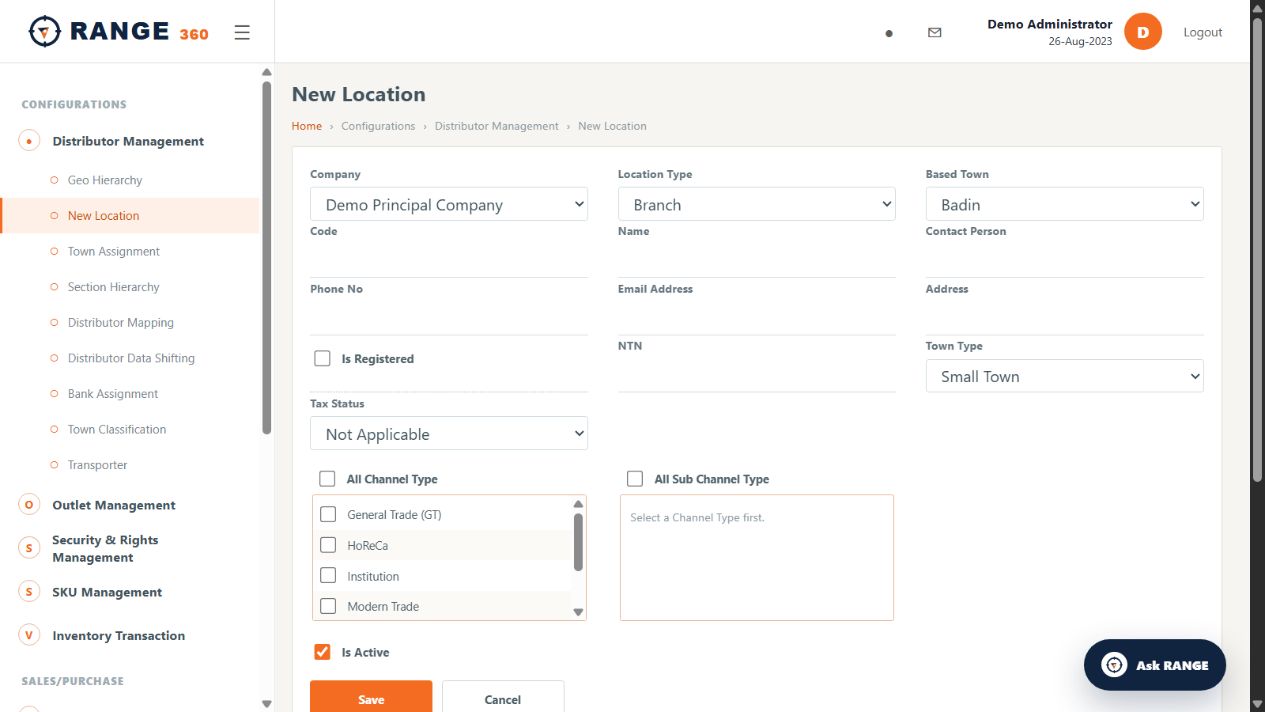Go to Home breadcrumb link
The height and width of the screenshot is (712, 1265).
click(x=307, y=126)
